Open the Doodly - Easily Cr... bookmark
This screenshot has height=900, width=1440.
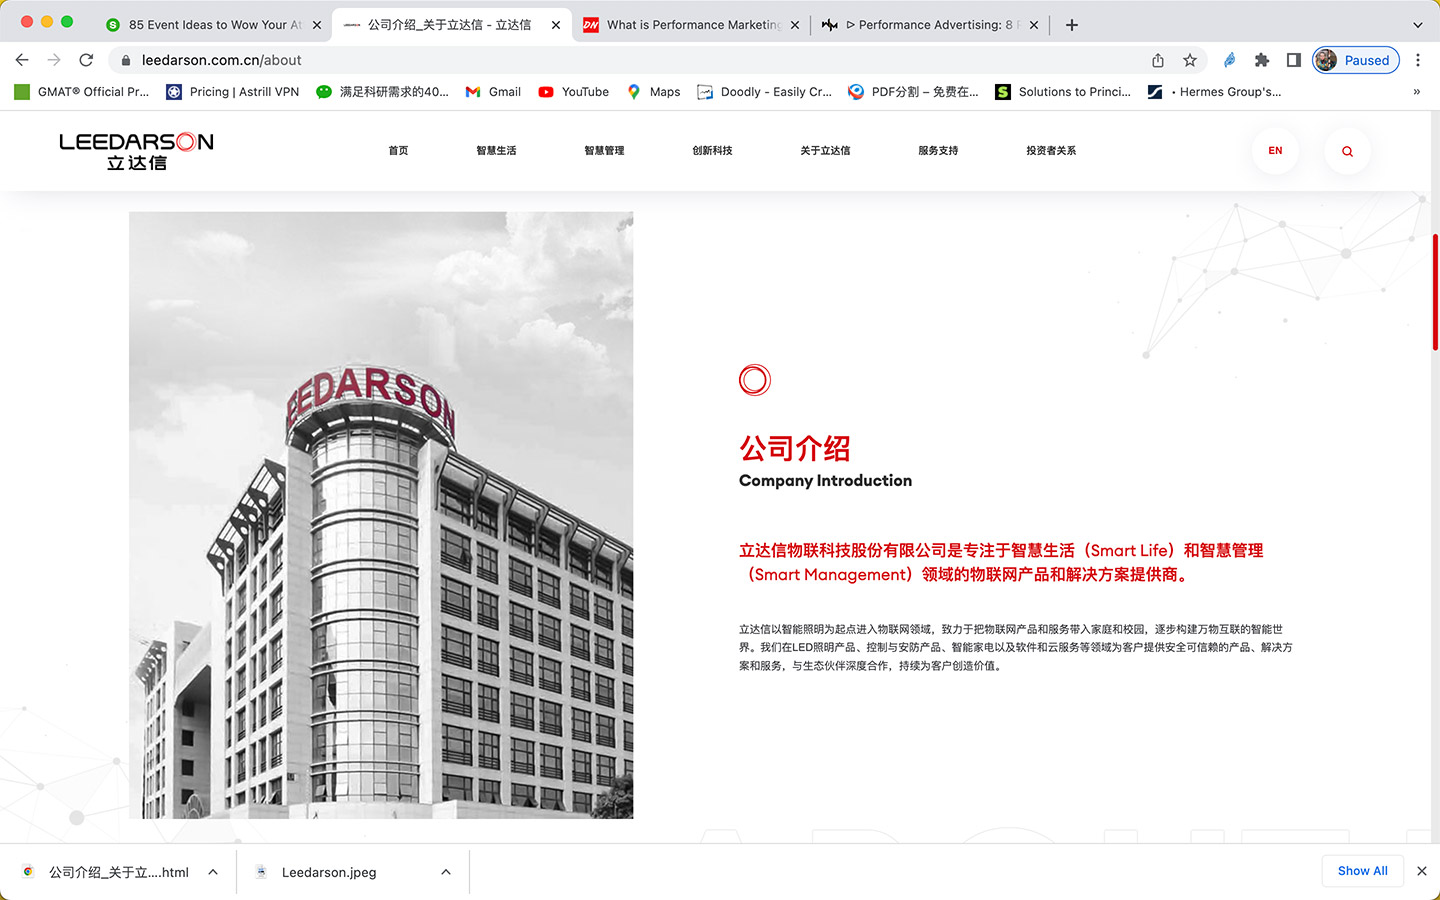[x=765, y=92]
